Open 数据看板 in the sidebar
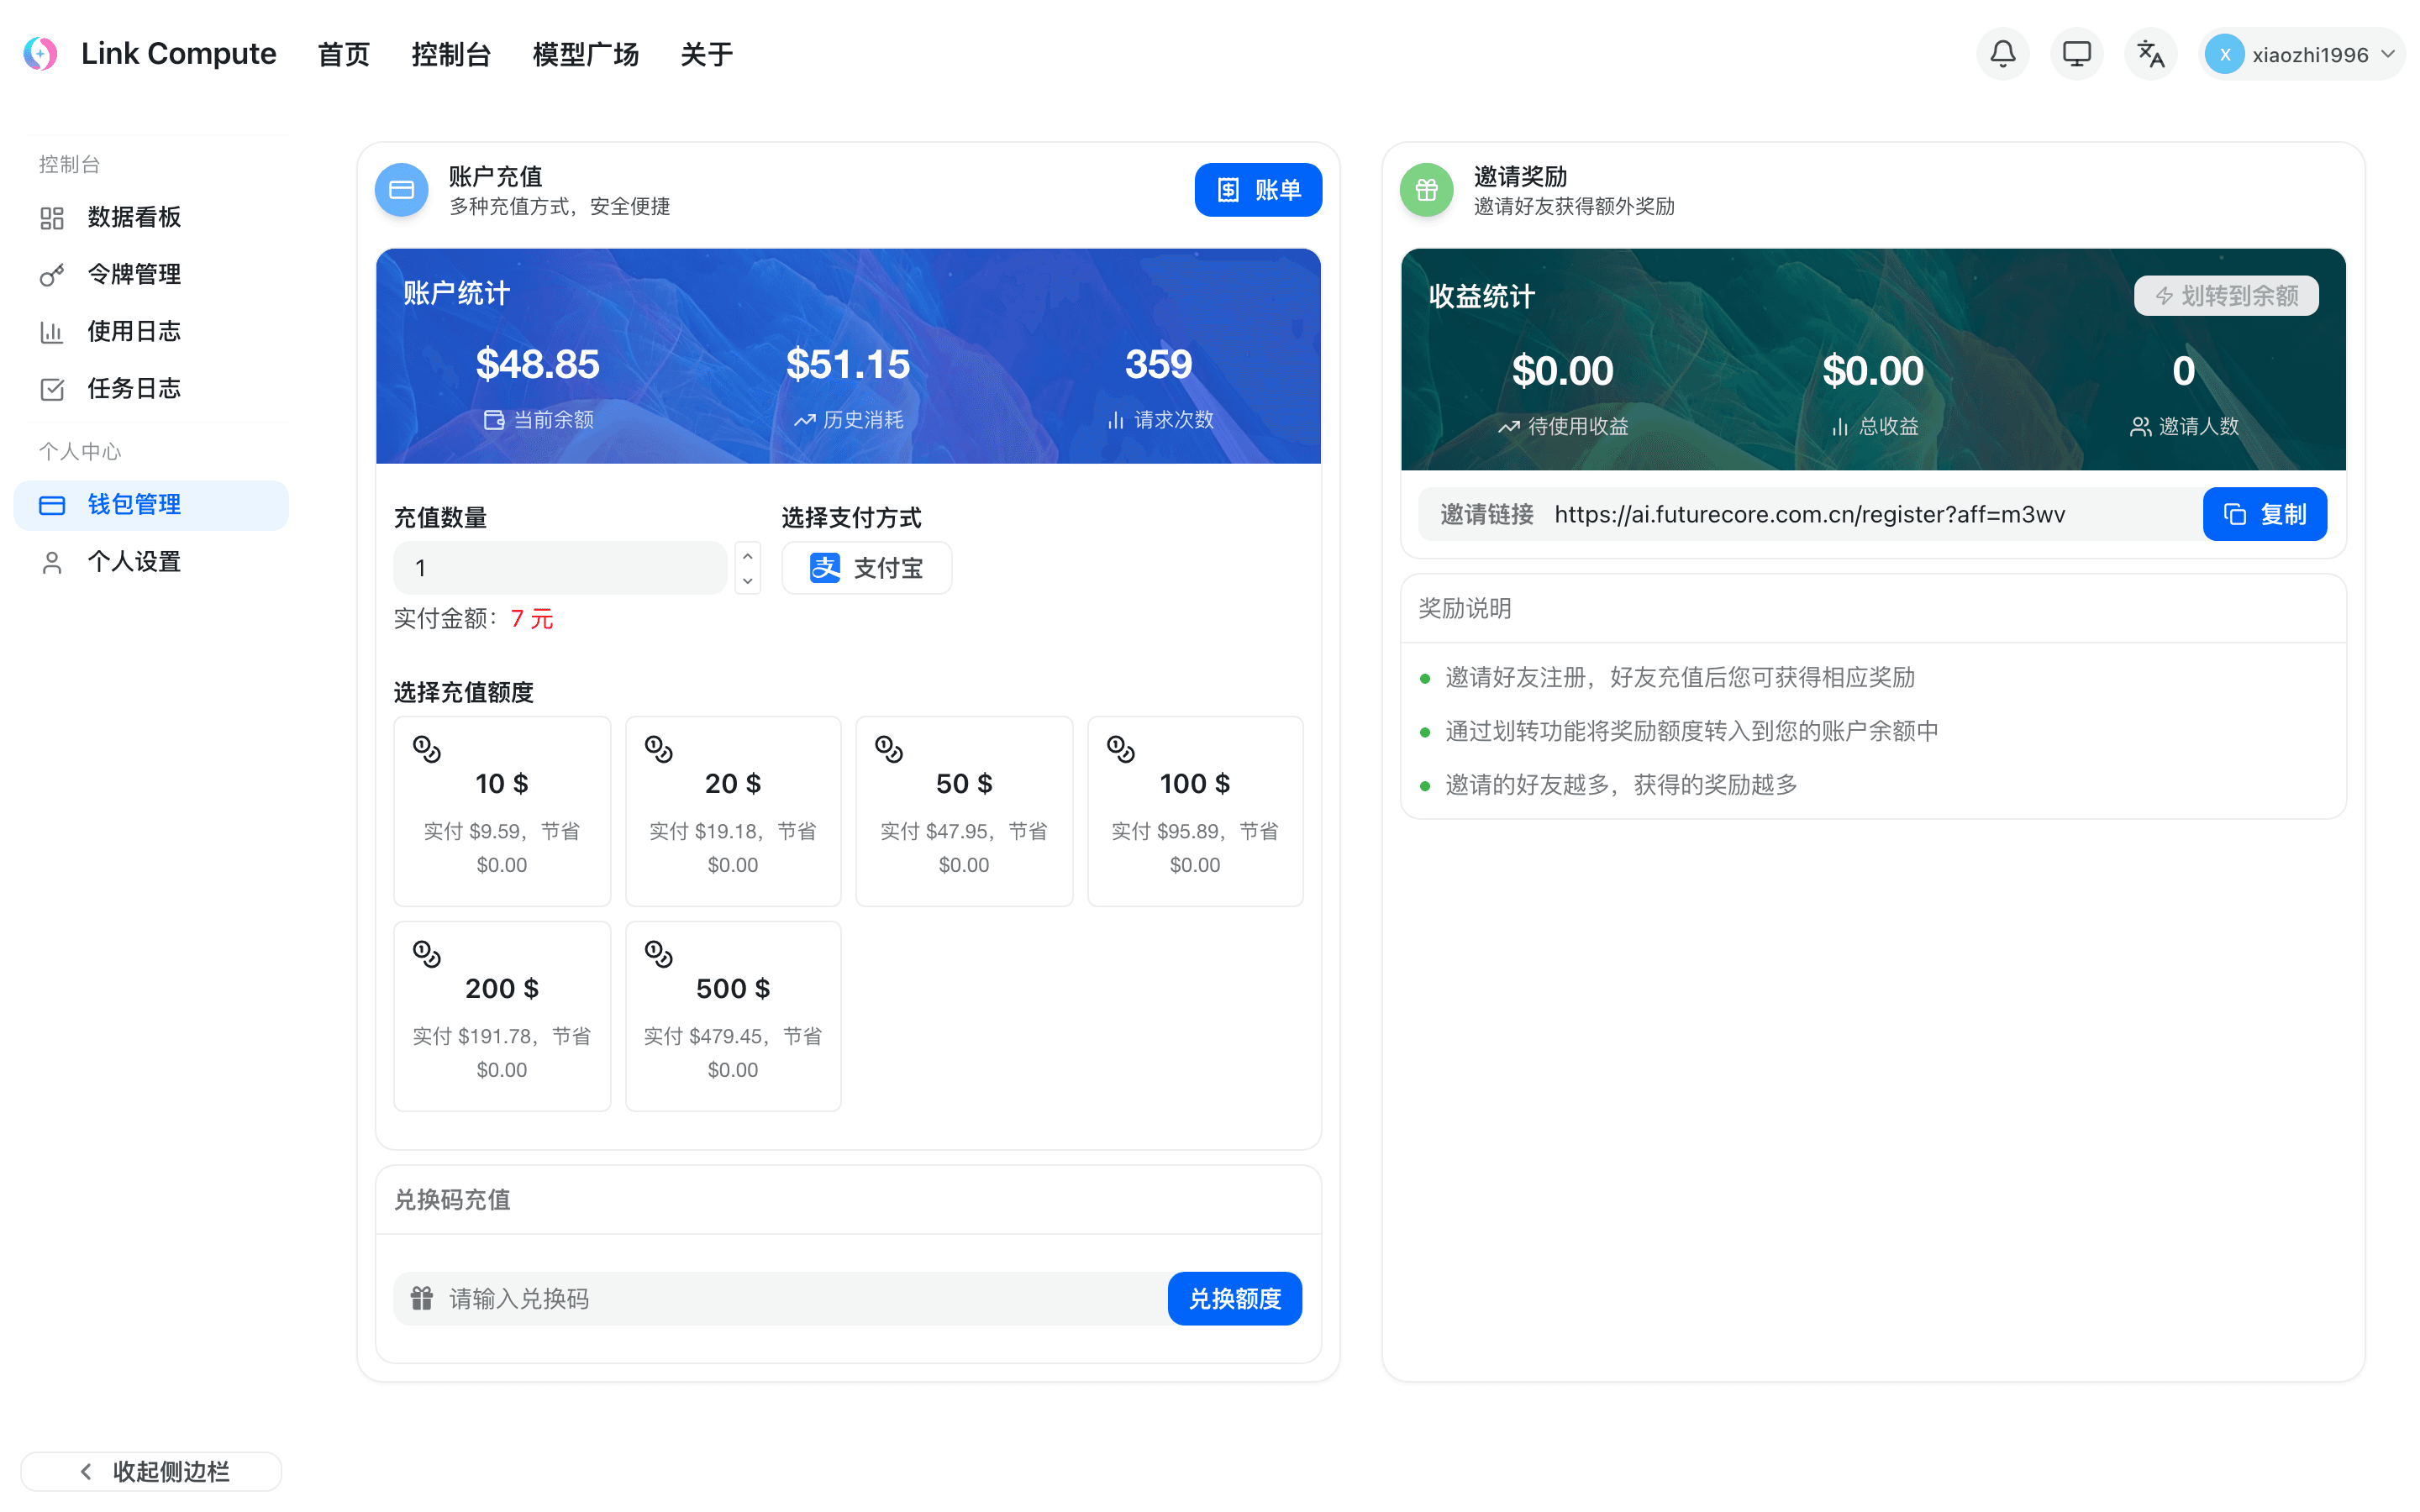The width and height of the screenshot is (2420, 1512). tap(151, 218)
